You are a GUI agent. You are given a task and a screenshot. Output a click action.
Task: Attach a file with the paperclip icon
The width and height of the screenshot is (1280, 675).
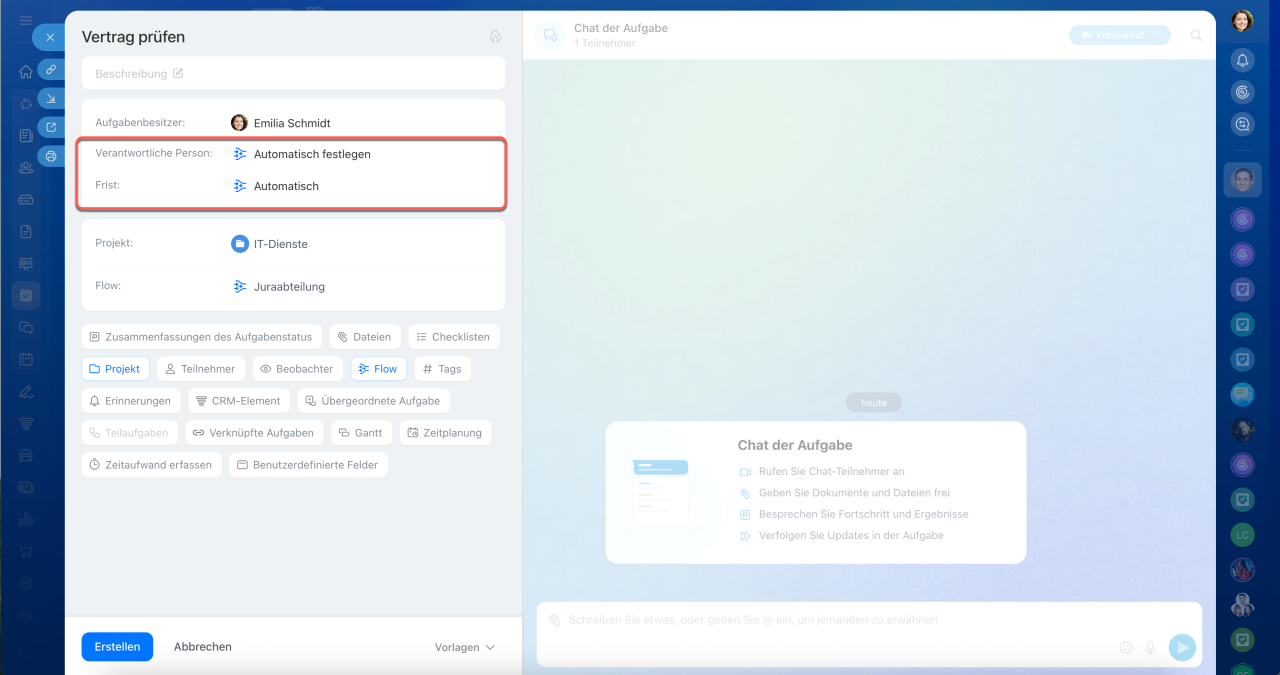(x=555, y=620)
